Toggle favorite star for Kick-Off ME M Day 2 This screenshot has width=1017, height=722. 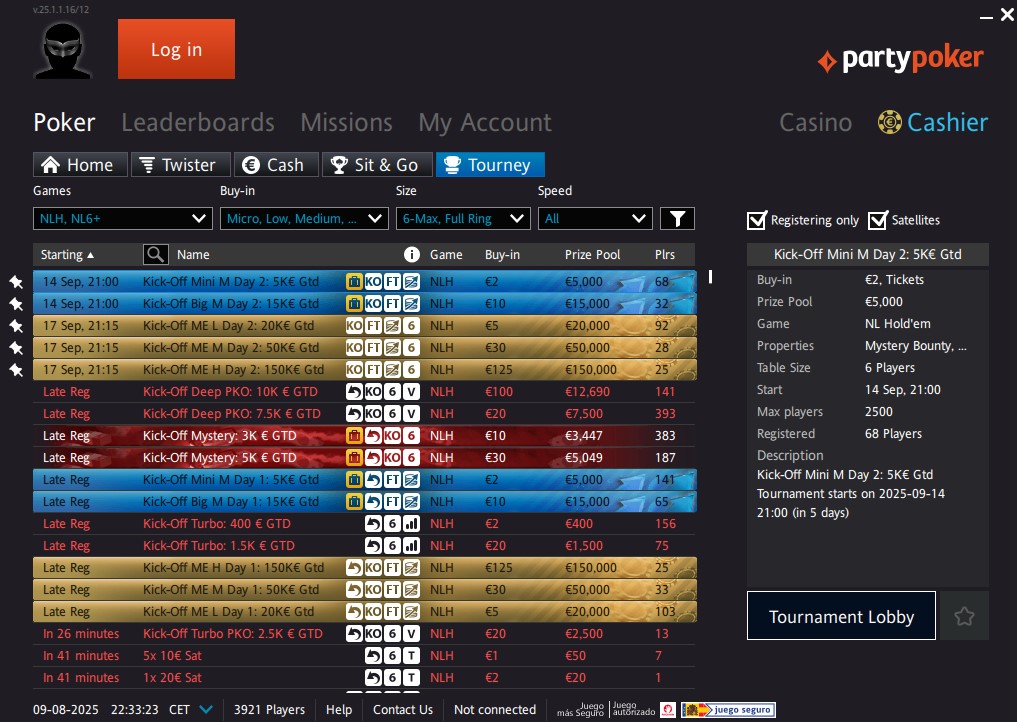[x=16, y=348]
